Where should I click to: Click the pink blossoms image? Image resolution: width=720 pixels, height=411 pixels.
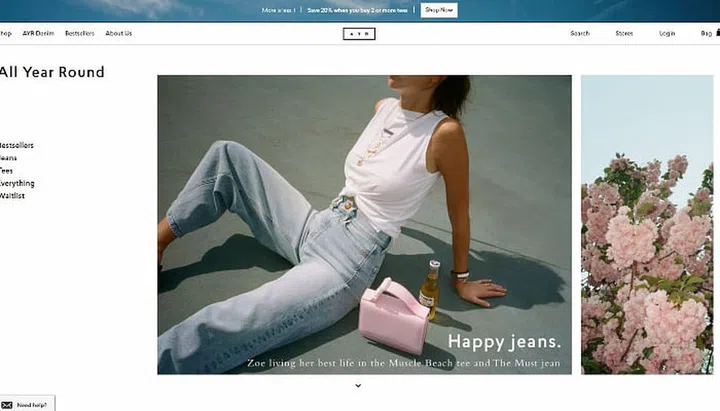[x=646, y=224]
